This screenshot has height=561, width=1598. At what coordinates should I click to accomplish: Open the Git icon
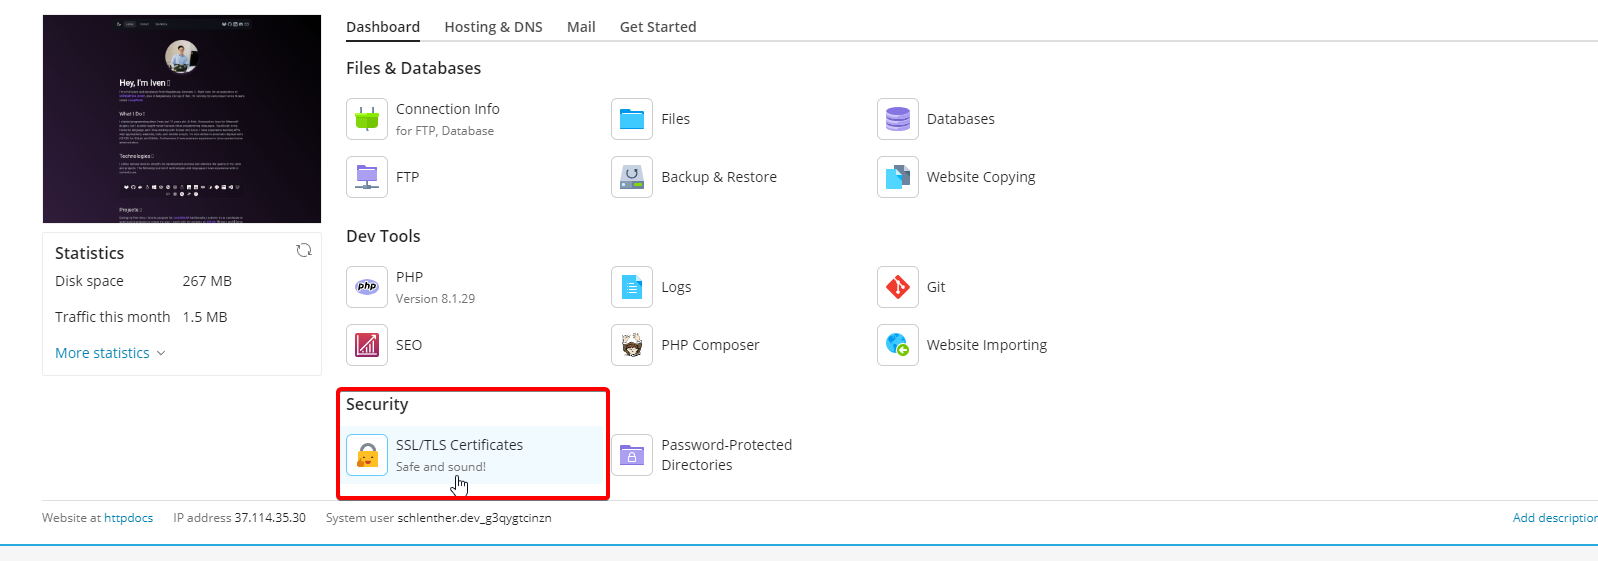(897, 287)
